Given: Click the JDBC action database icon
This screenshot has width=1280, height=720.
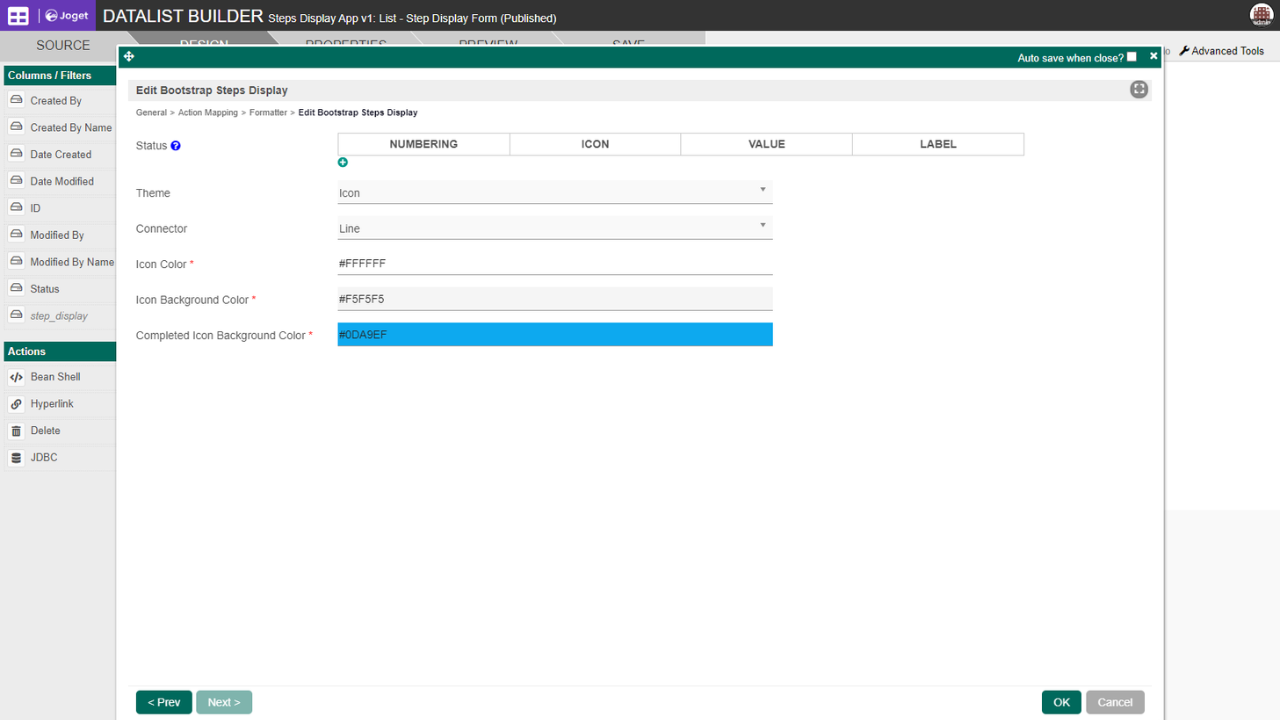Looking at the screenshot, I should pyautogui.click(x=16, y=458).
